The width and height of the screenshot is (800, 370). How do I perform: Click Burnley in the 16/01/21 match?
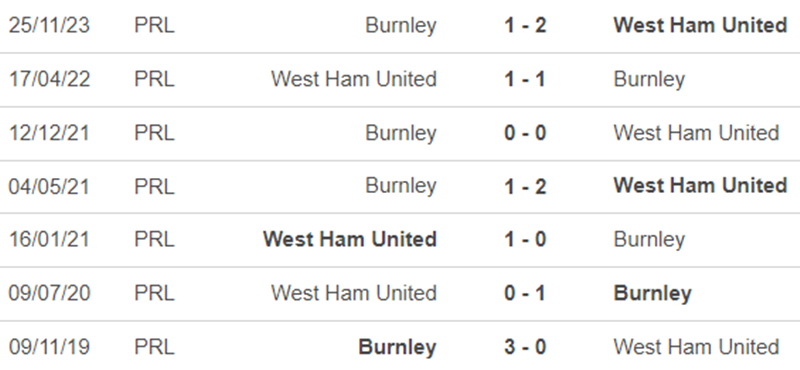coord(649,239)
